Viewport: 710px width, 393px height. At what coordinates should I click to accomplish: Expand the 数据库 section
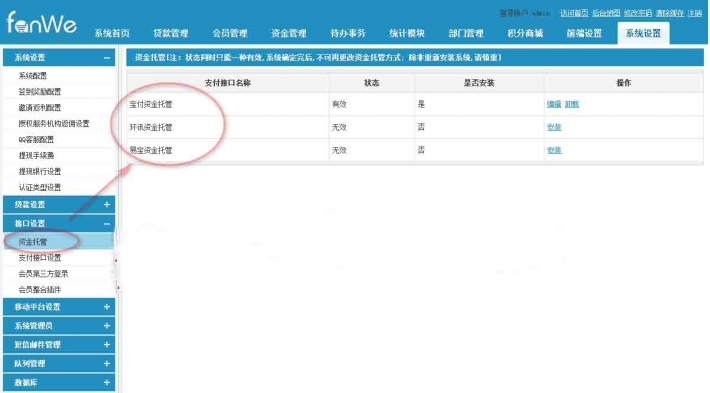pyautogui.click(x=59, y=383)
